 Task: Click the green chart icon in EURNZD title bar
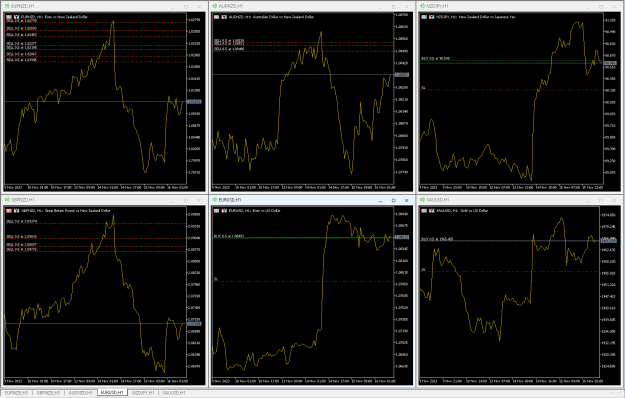(7, 6)
